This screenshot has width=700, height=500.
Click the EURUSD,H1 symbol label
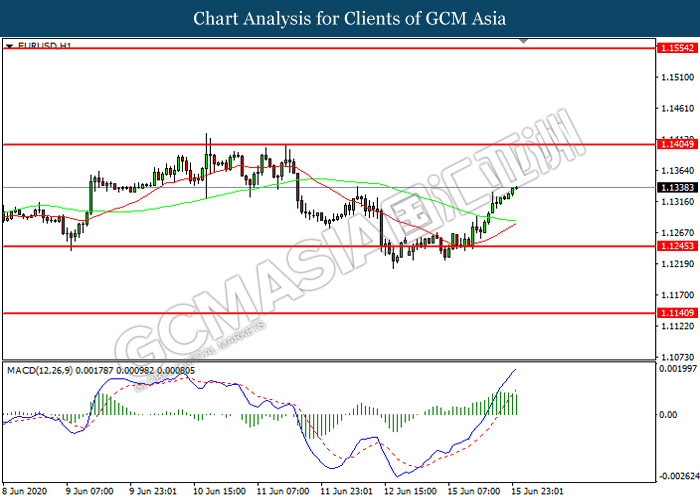pos(38,46)
